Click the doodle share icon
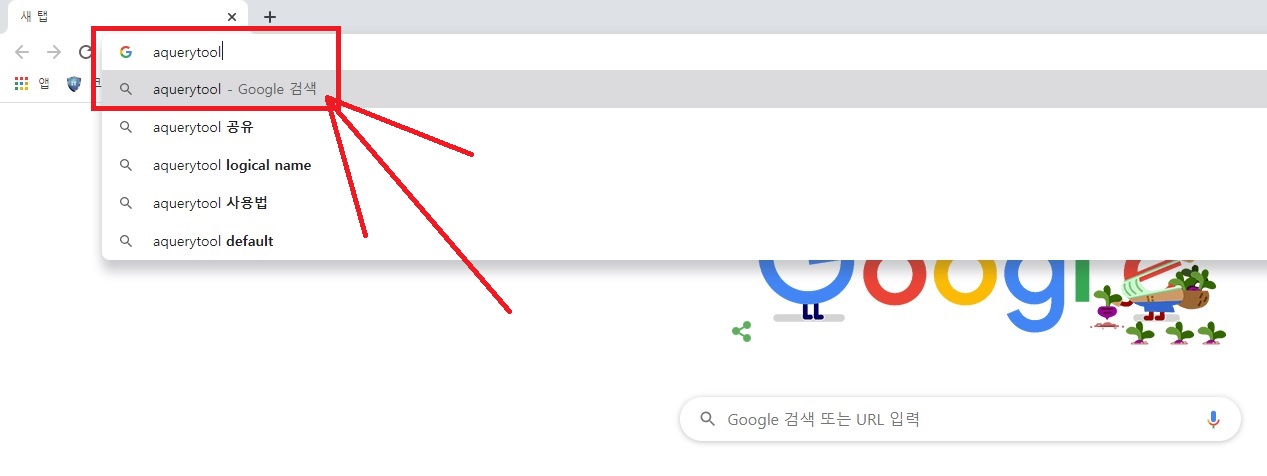The image size is (1267, 476). click(742, 331)
